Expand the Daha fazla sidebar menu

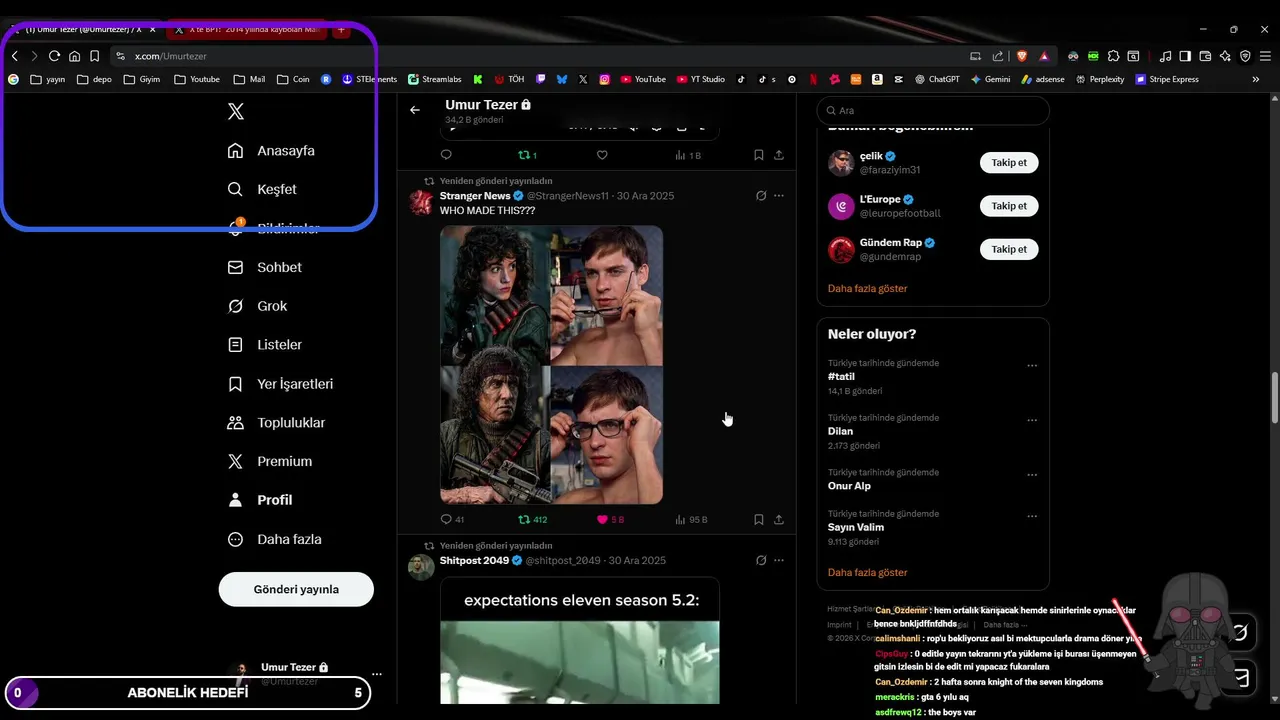(275, 539)
